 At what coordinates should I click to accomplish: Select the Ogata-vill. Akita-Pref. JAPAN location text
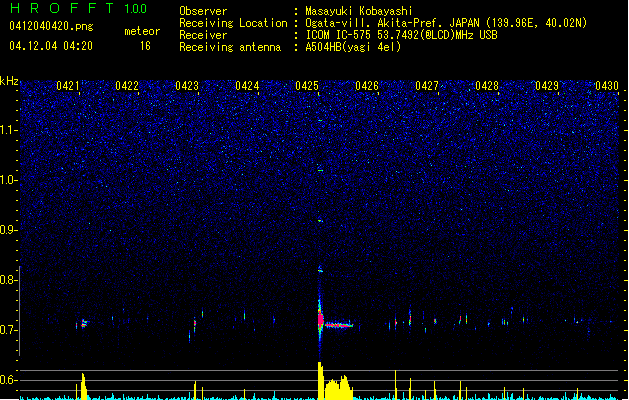click(446, 23)
